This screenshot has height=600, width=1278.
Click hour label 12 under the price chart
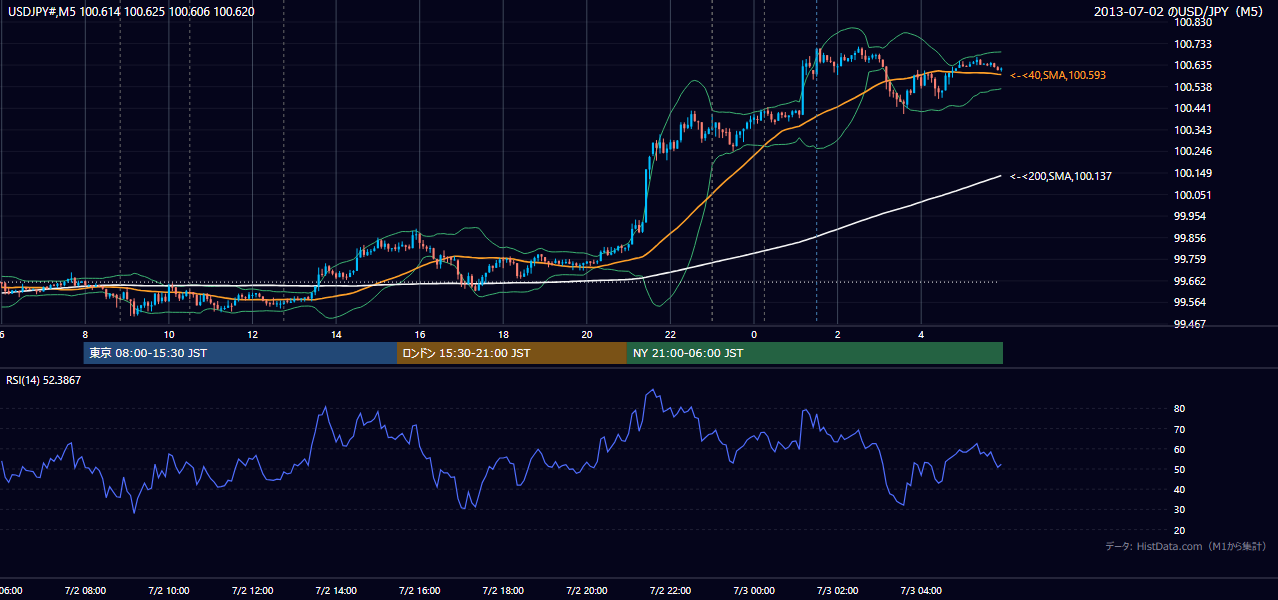pos(252,335)
